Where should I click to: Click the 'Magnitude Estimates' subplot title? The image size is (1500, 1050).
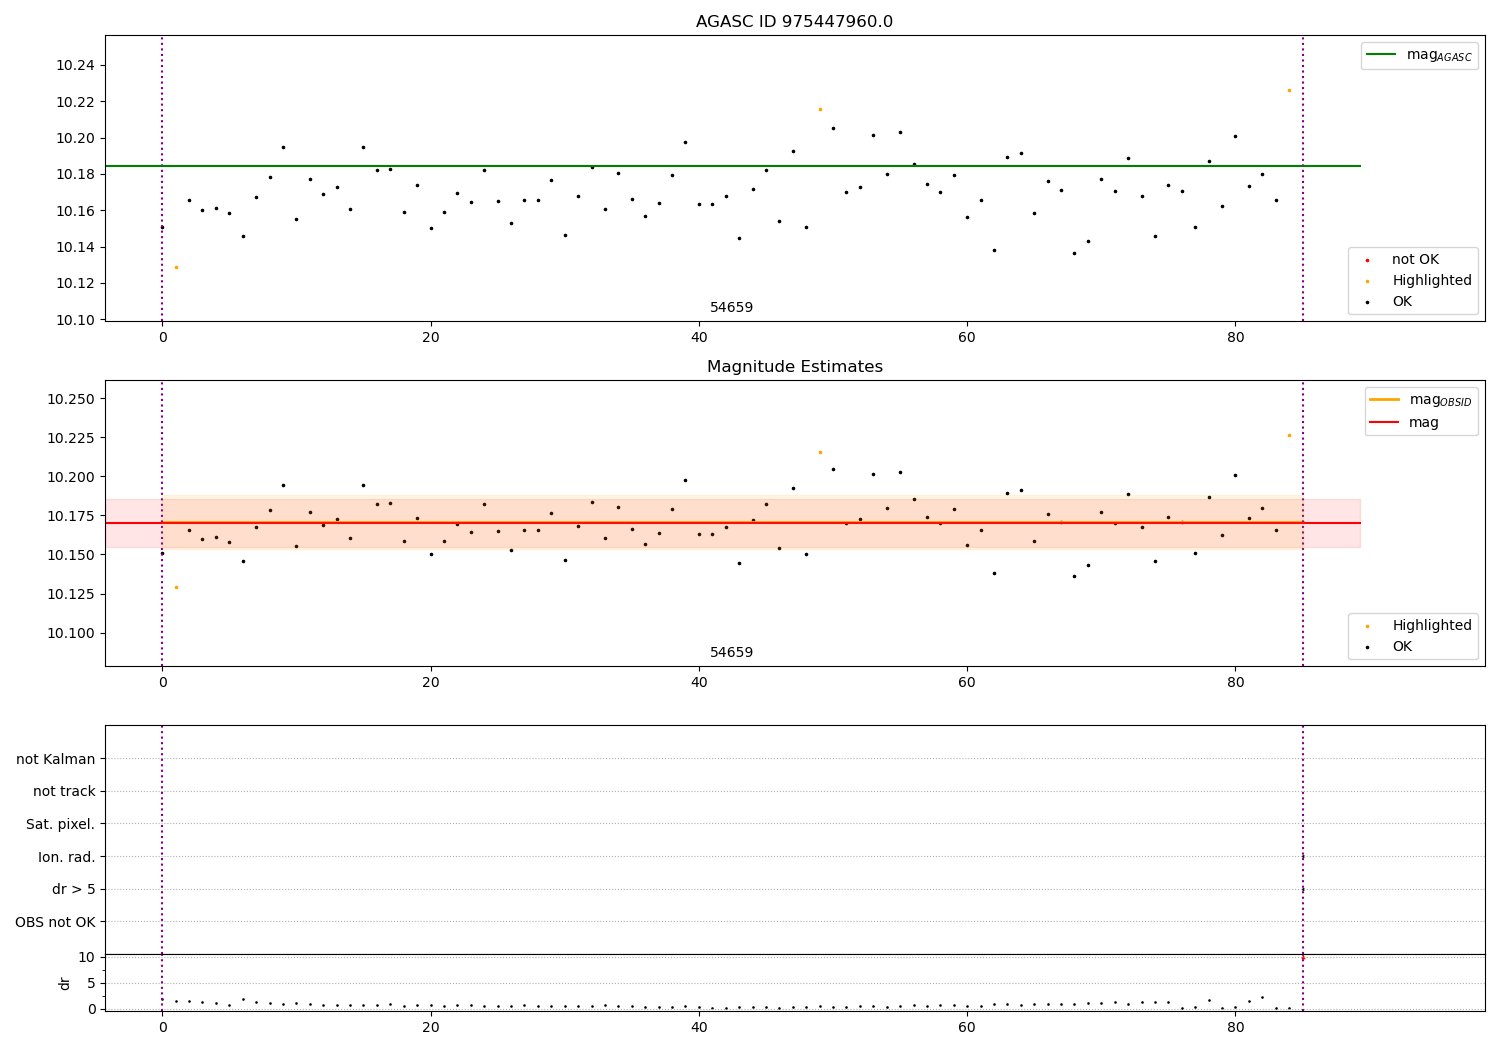pyautogui.click(x=794, y=367)
